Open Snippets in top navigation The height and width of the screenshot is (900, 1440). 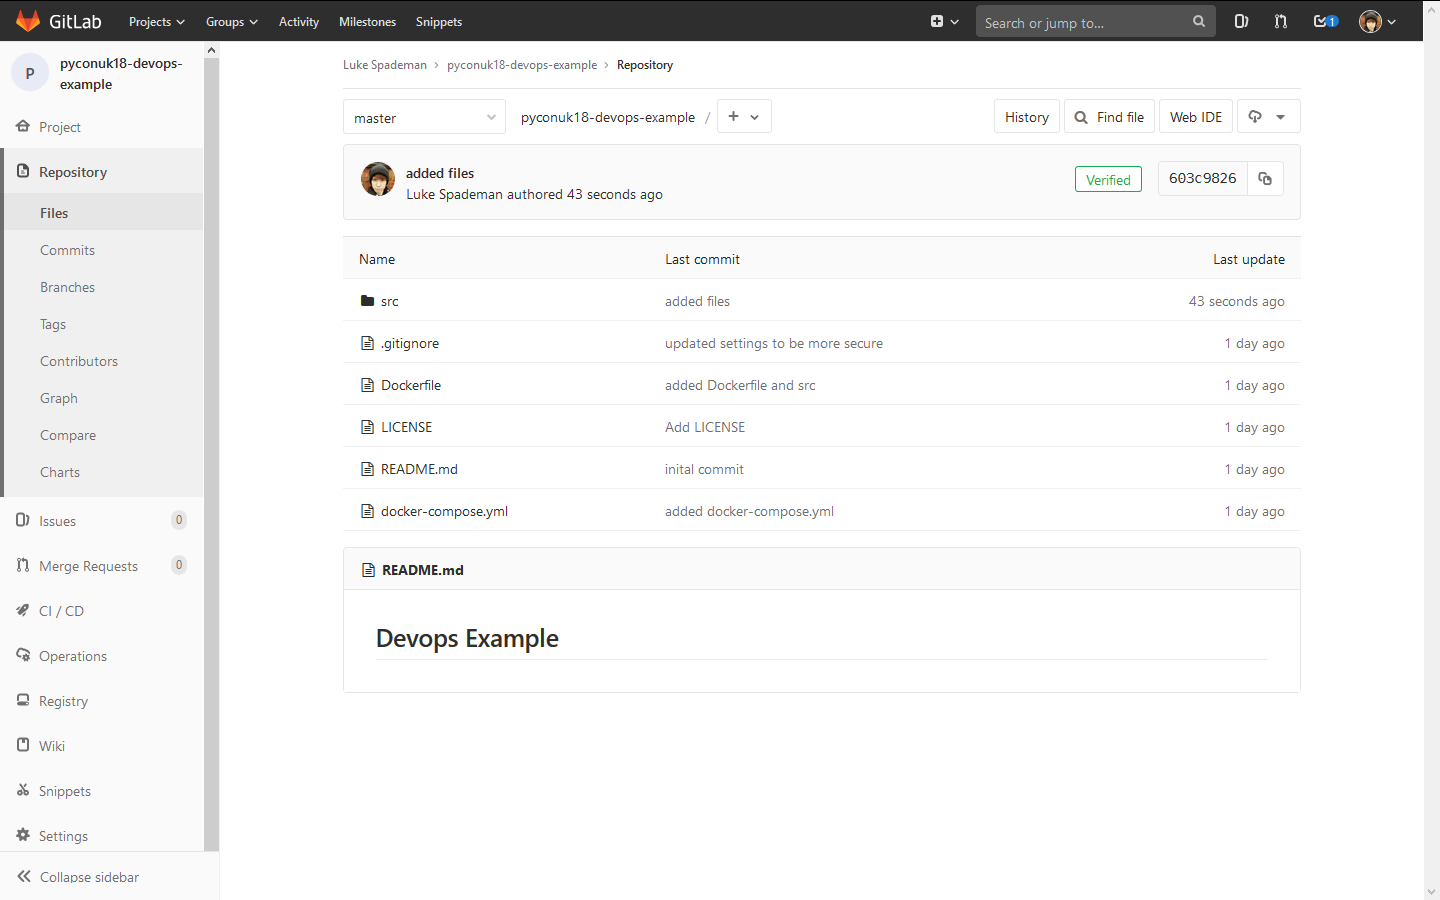(439, 21)
